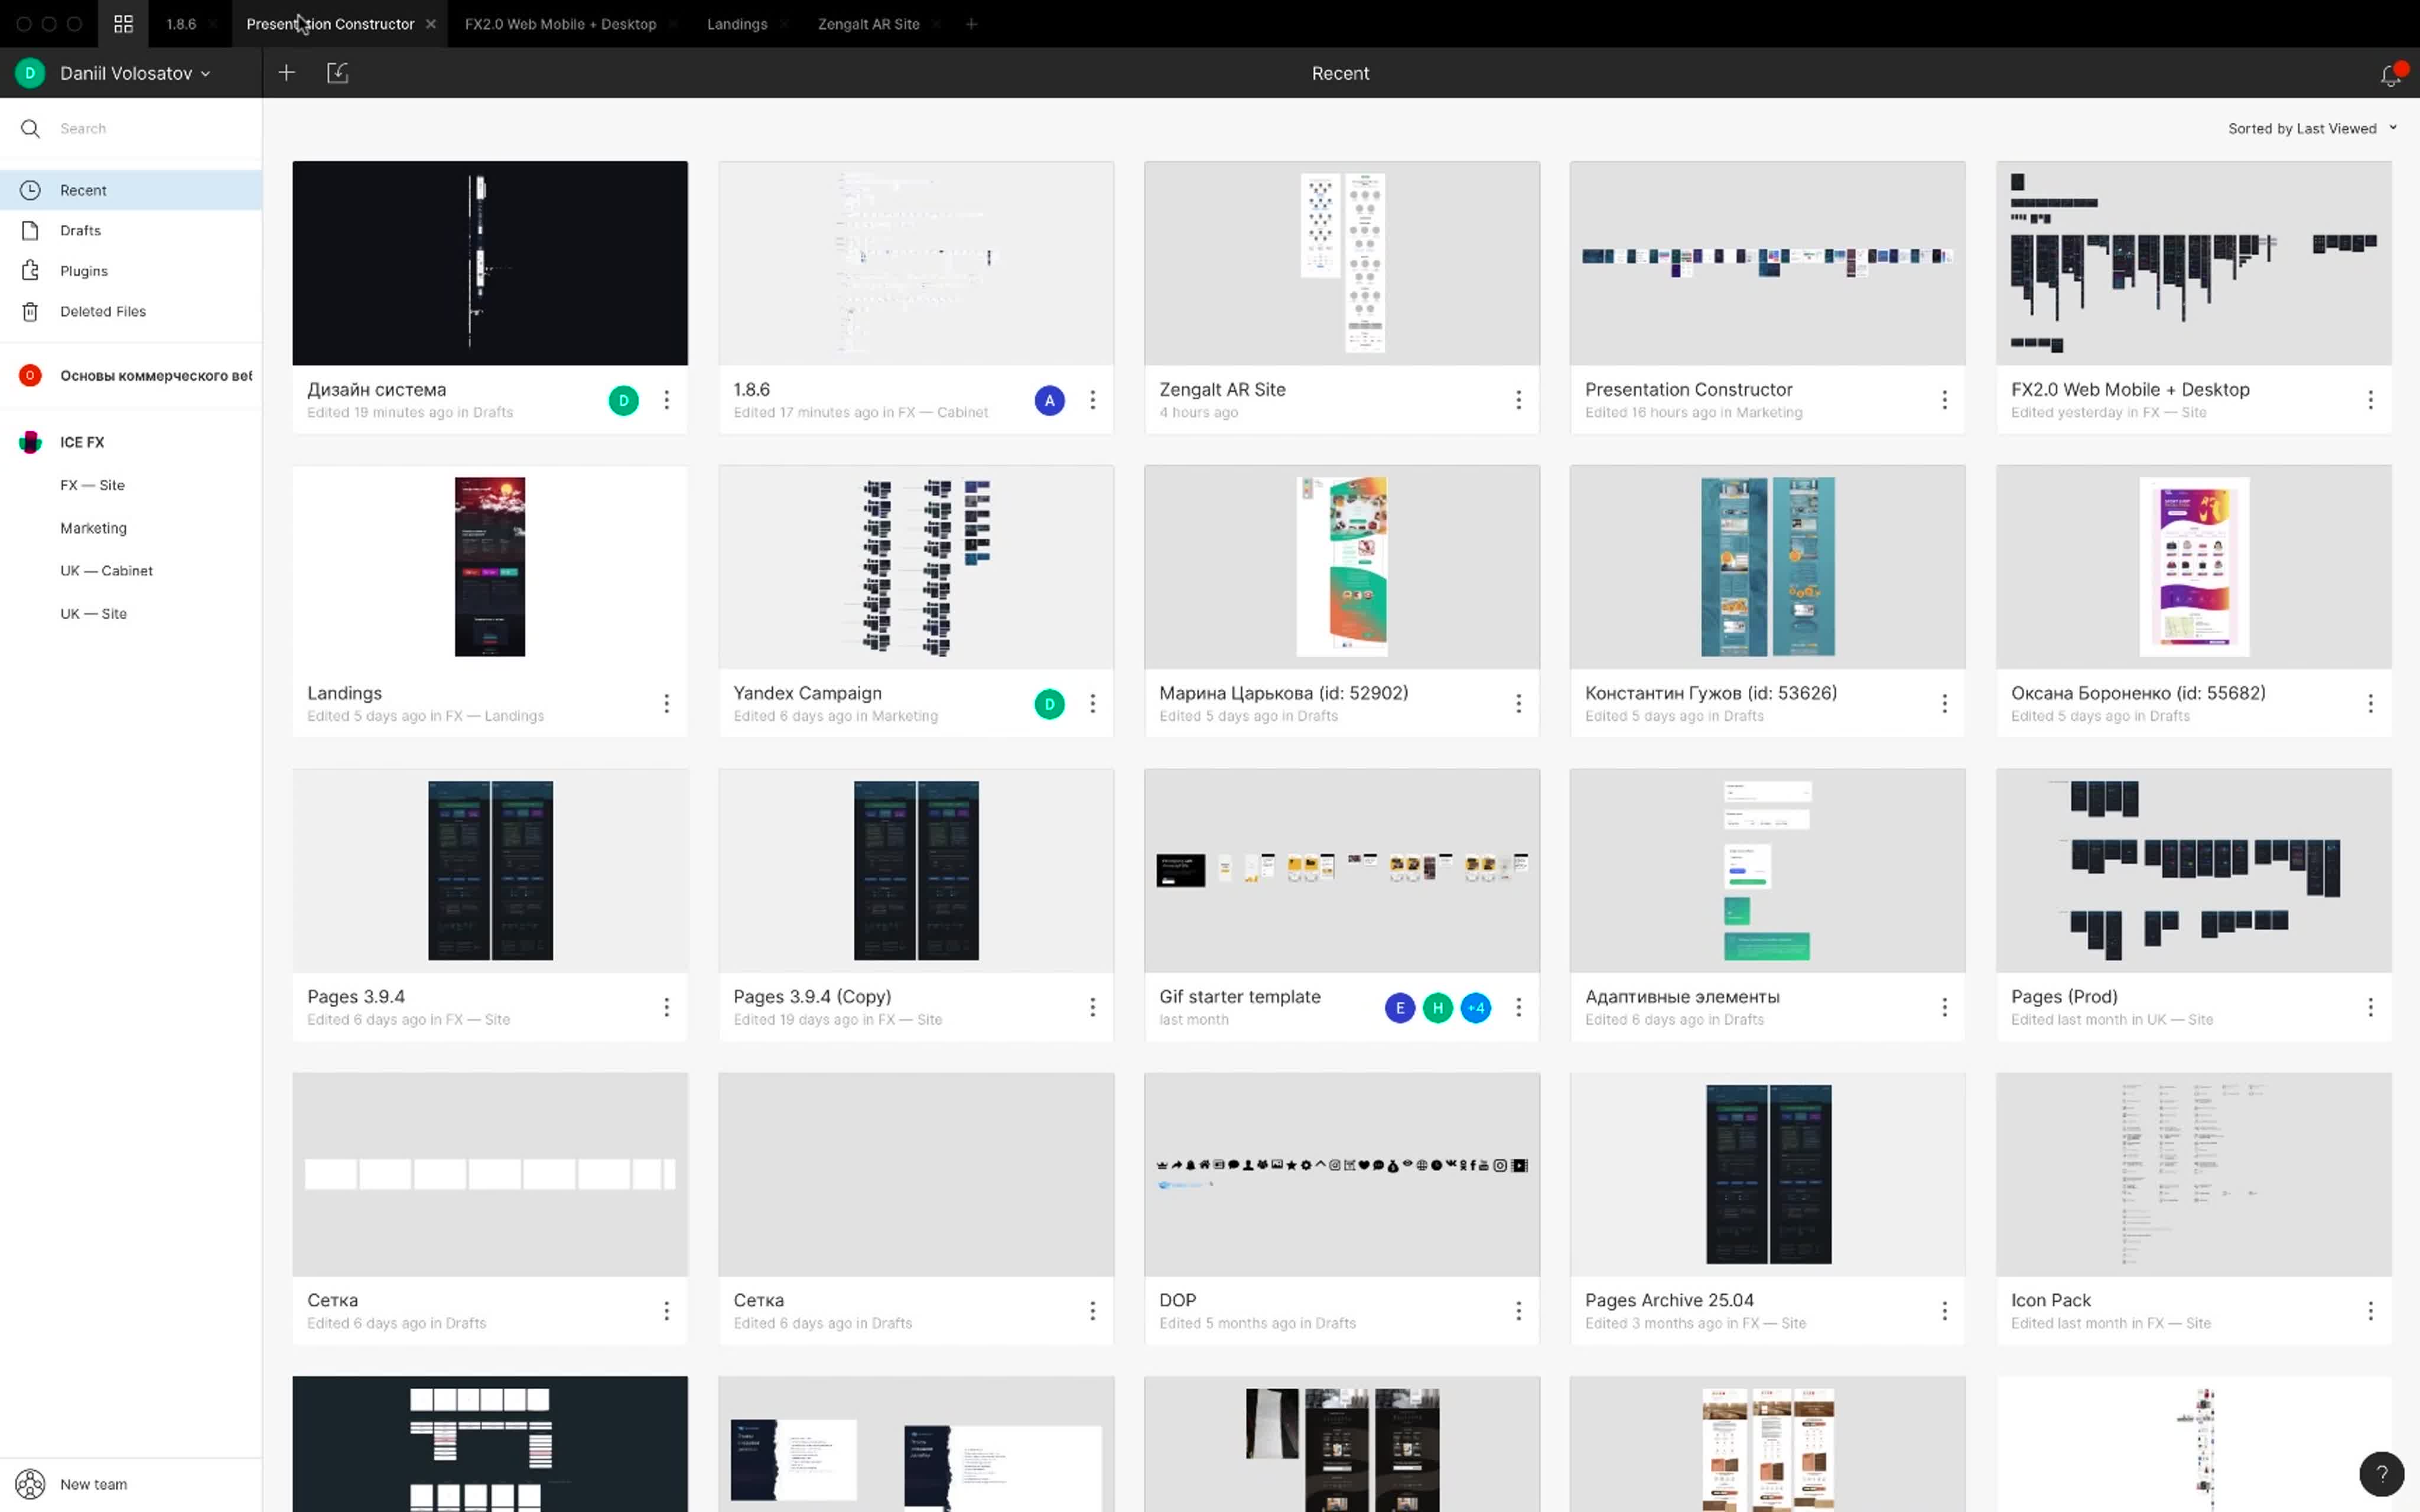The height and width of the screenshot is (1512, 2420).
Task: Open the file browser grid icon tab
Action: tap(123, 24)
